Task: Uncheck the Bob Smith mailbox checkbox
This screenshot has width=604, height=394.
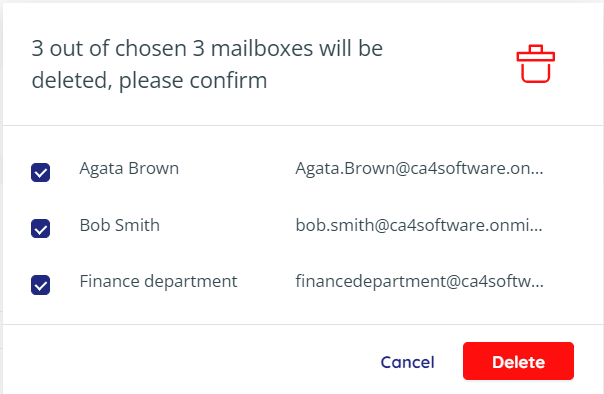Action: point(40,228)
